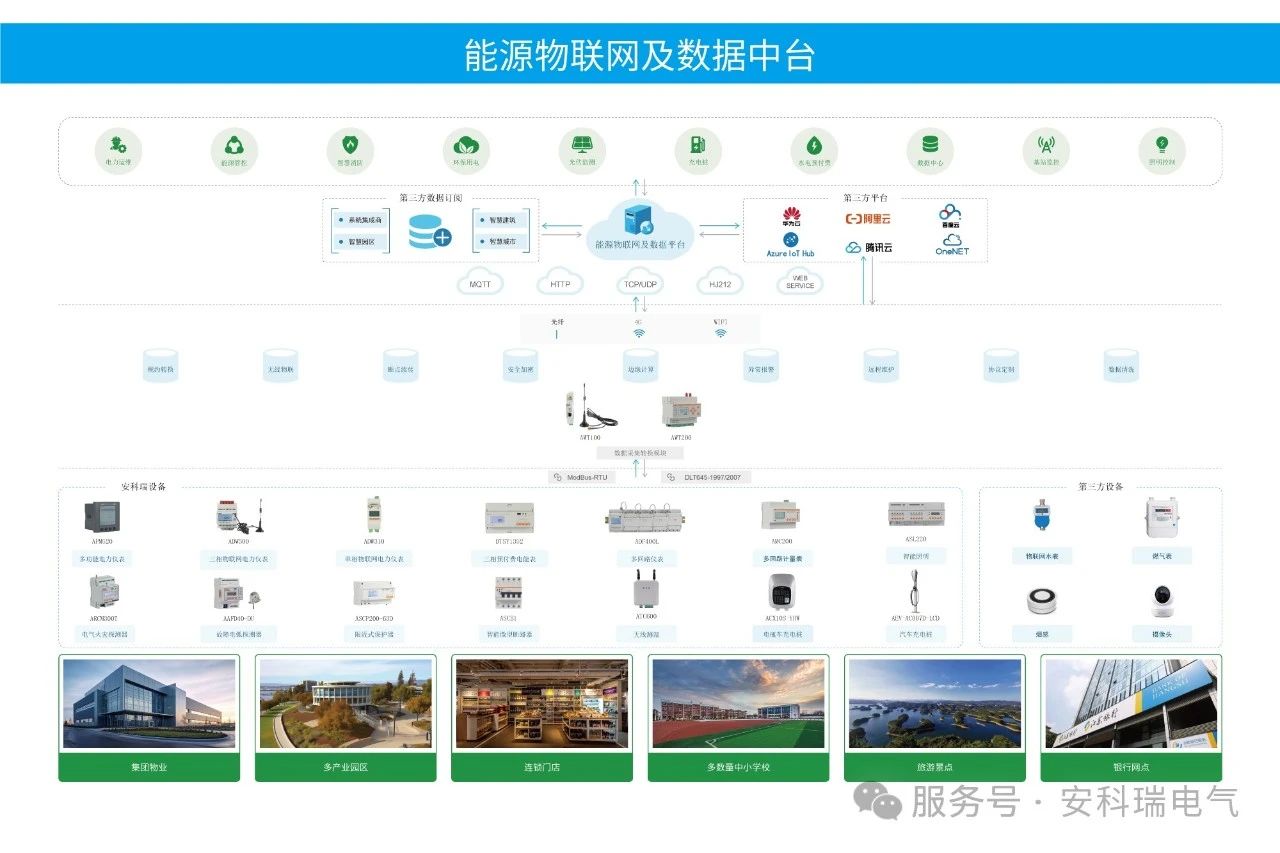1280x853 pixels.
Task: Click the green gear wrench icon
Action: pyautogui.click(x=118, y=144)
